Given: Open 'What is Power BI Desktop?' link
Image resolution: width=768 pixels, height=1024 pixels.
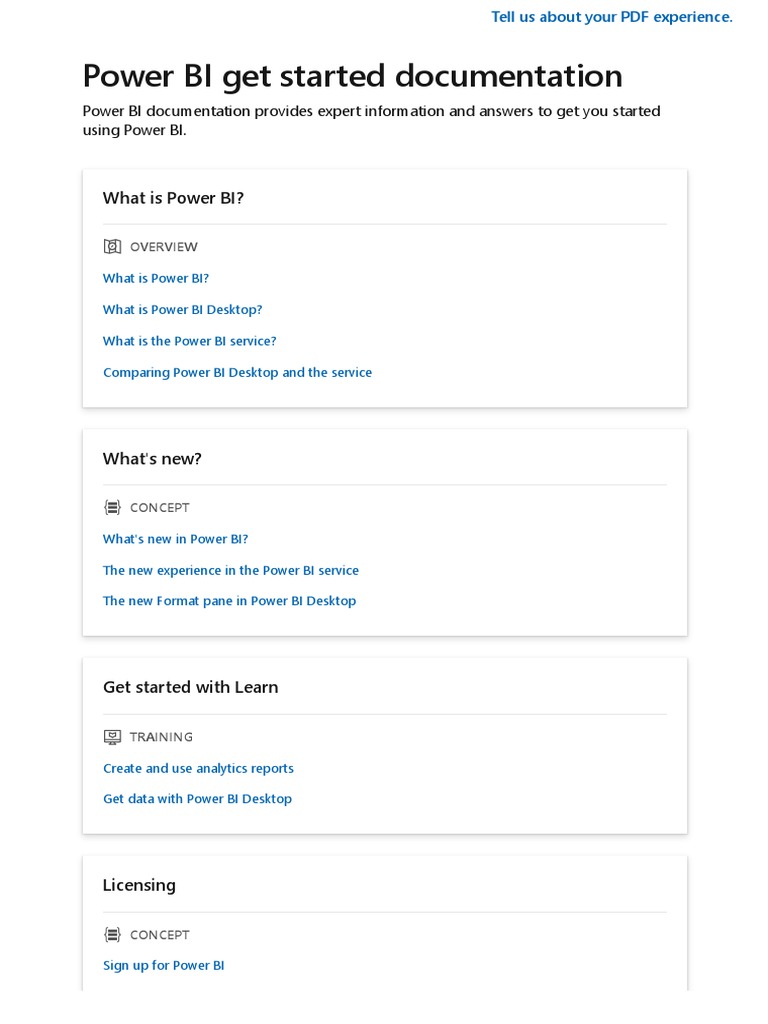Looking at the screenshot, I should click(x=182, y=310).
